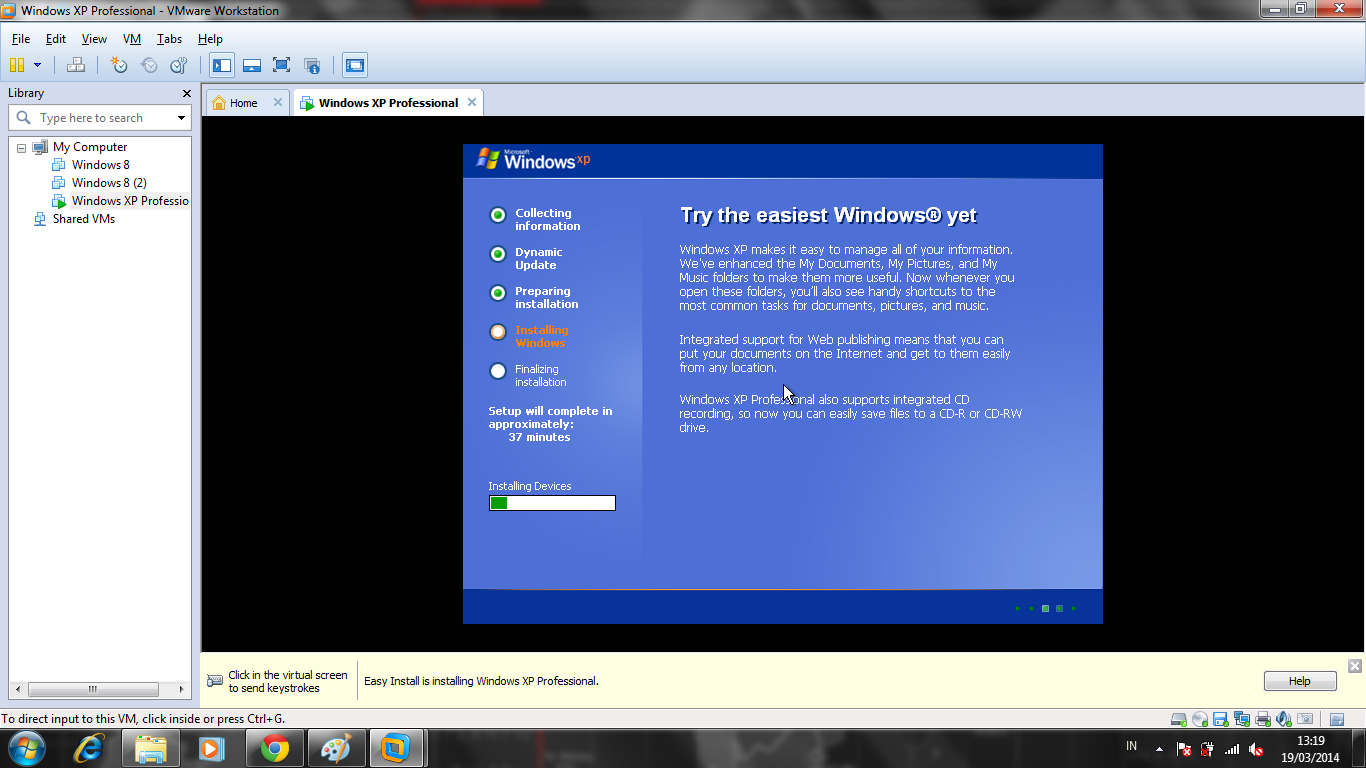Open the VM menu

pyautogui.click(x=132, y=39)
